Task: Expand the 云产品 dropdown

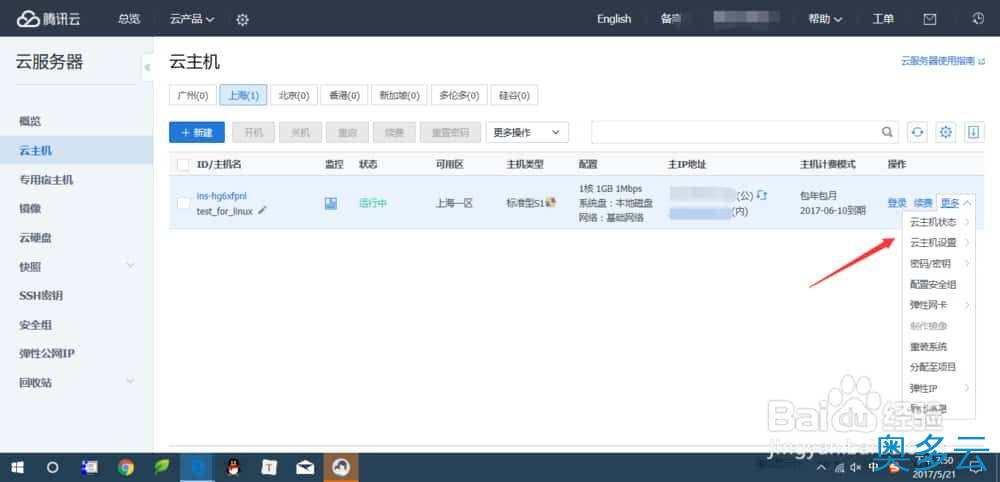Action: (192, 19)
